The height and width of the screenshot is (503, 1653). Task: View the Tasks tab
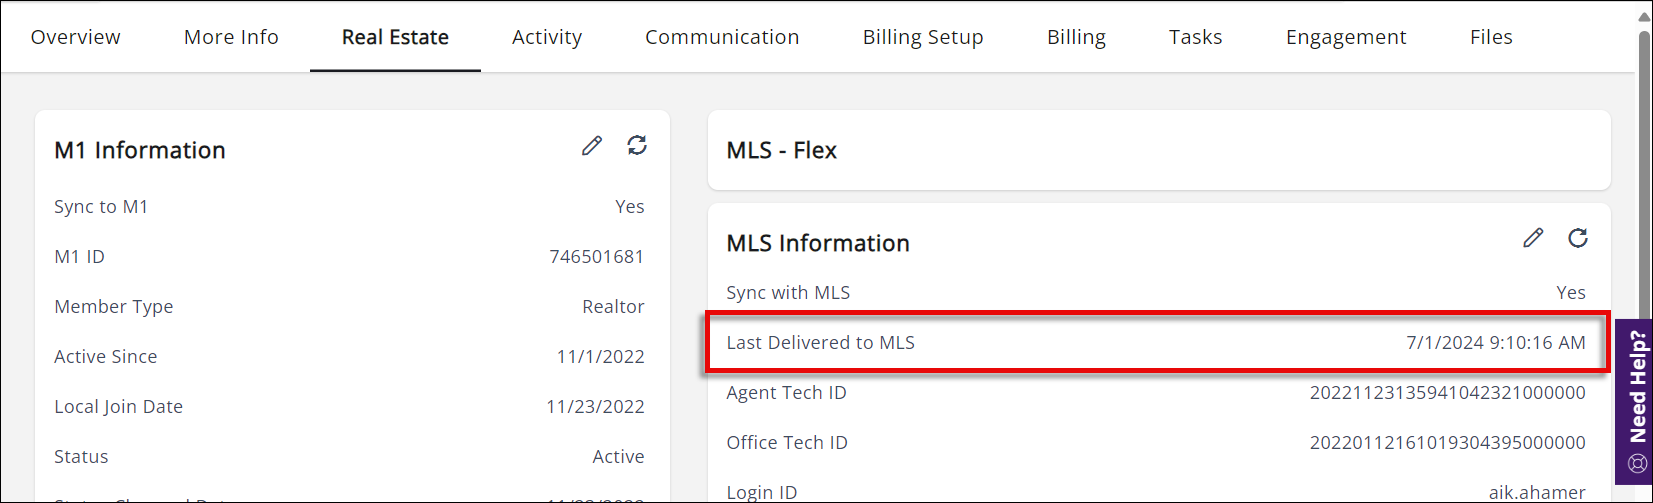tap(1195, 37)
